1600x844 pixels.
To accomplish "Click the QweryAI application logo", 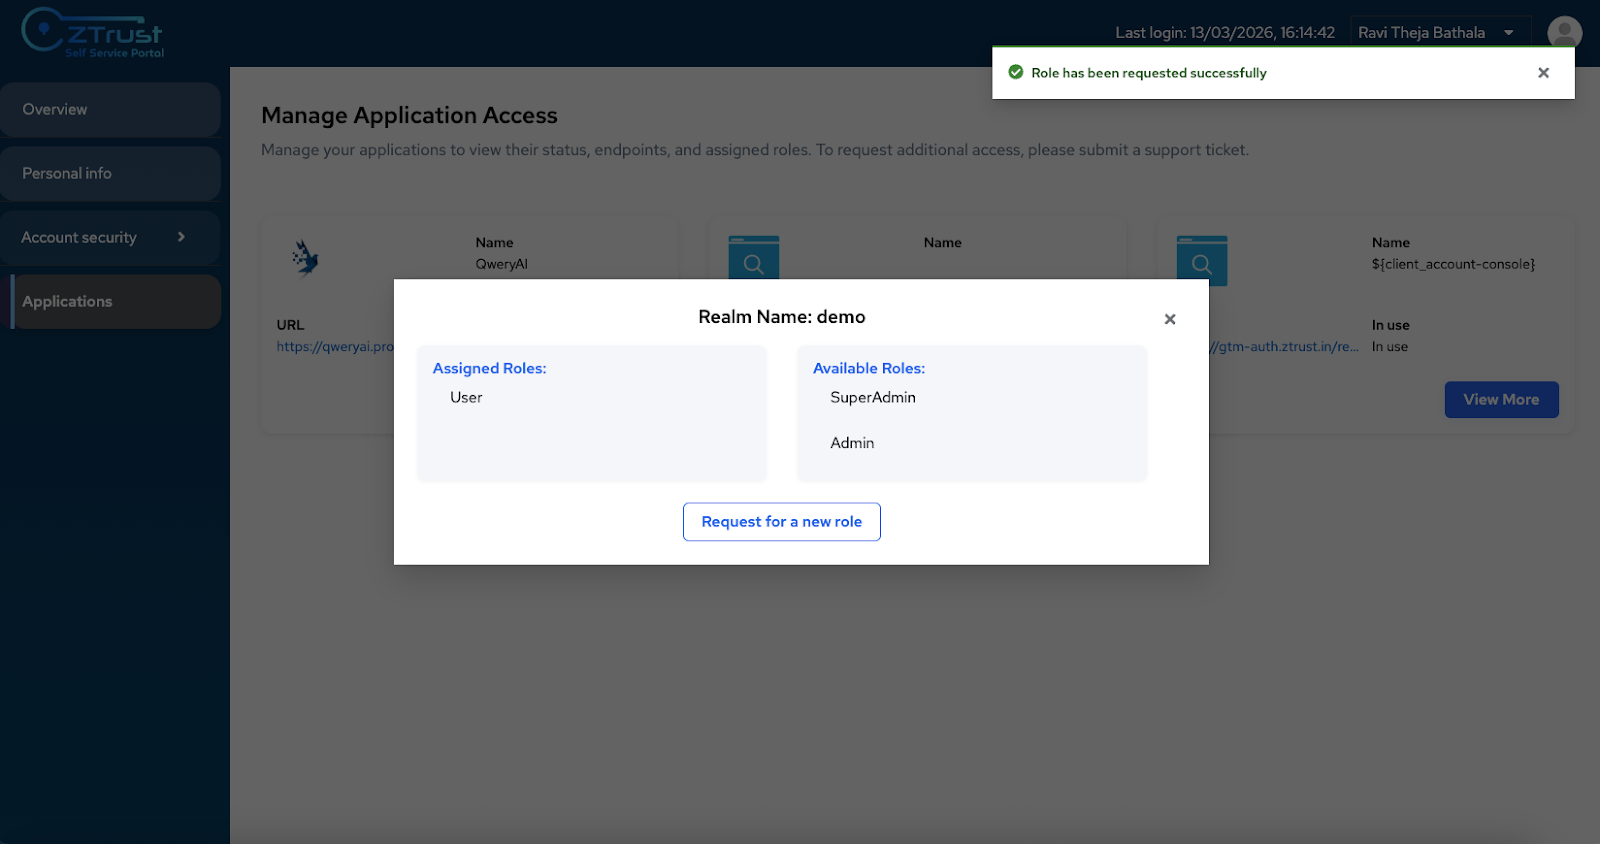I will 305,258.
